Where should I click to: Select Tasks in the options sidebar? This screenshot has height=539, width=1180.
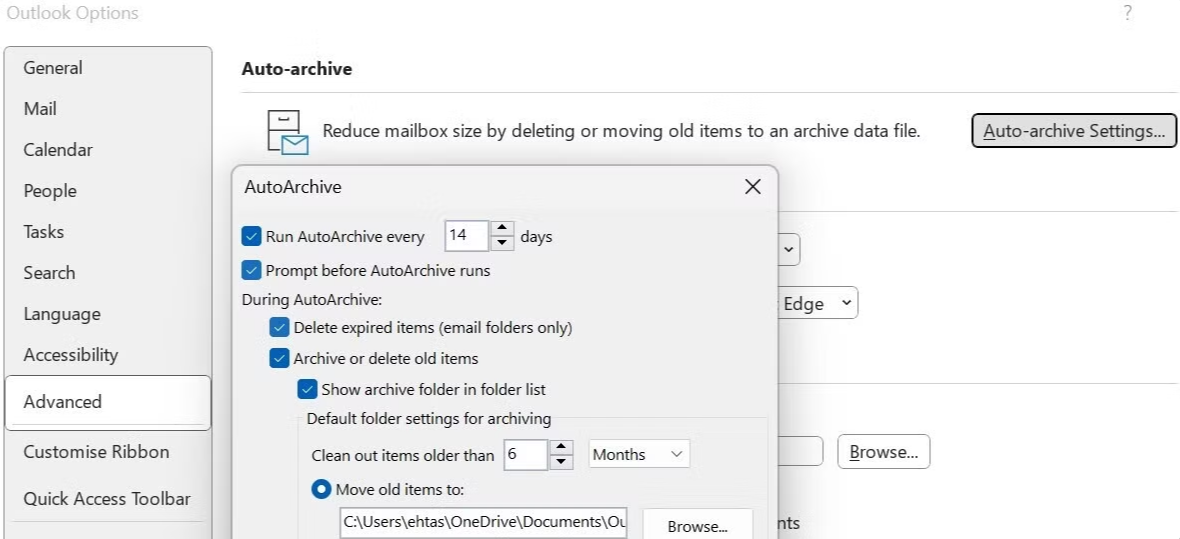108,232
